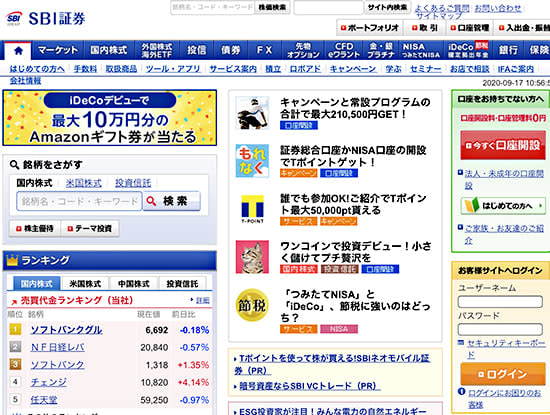
Task: Open the テーマ投資 button
Action: coord(90,228)
